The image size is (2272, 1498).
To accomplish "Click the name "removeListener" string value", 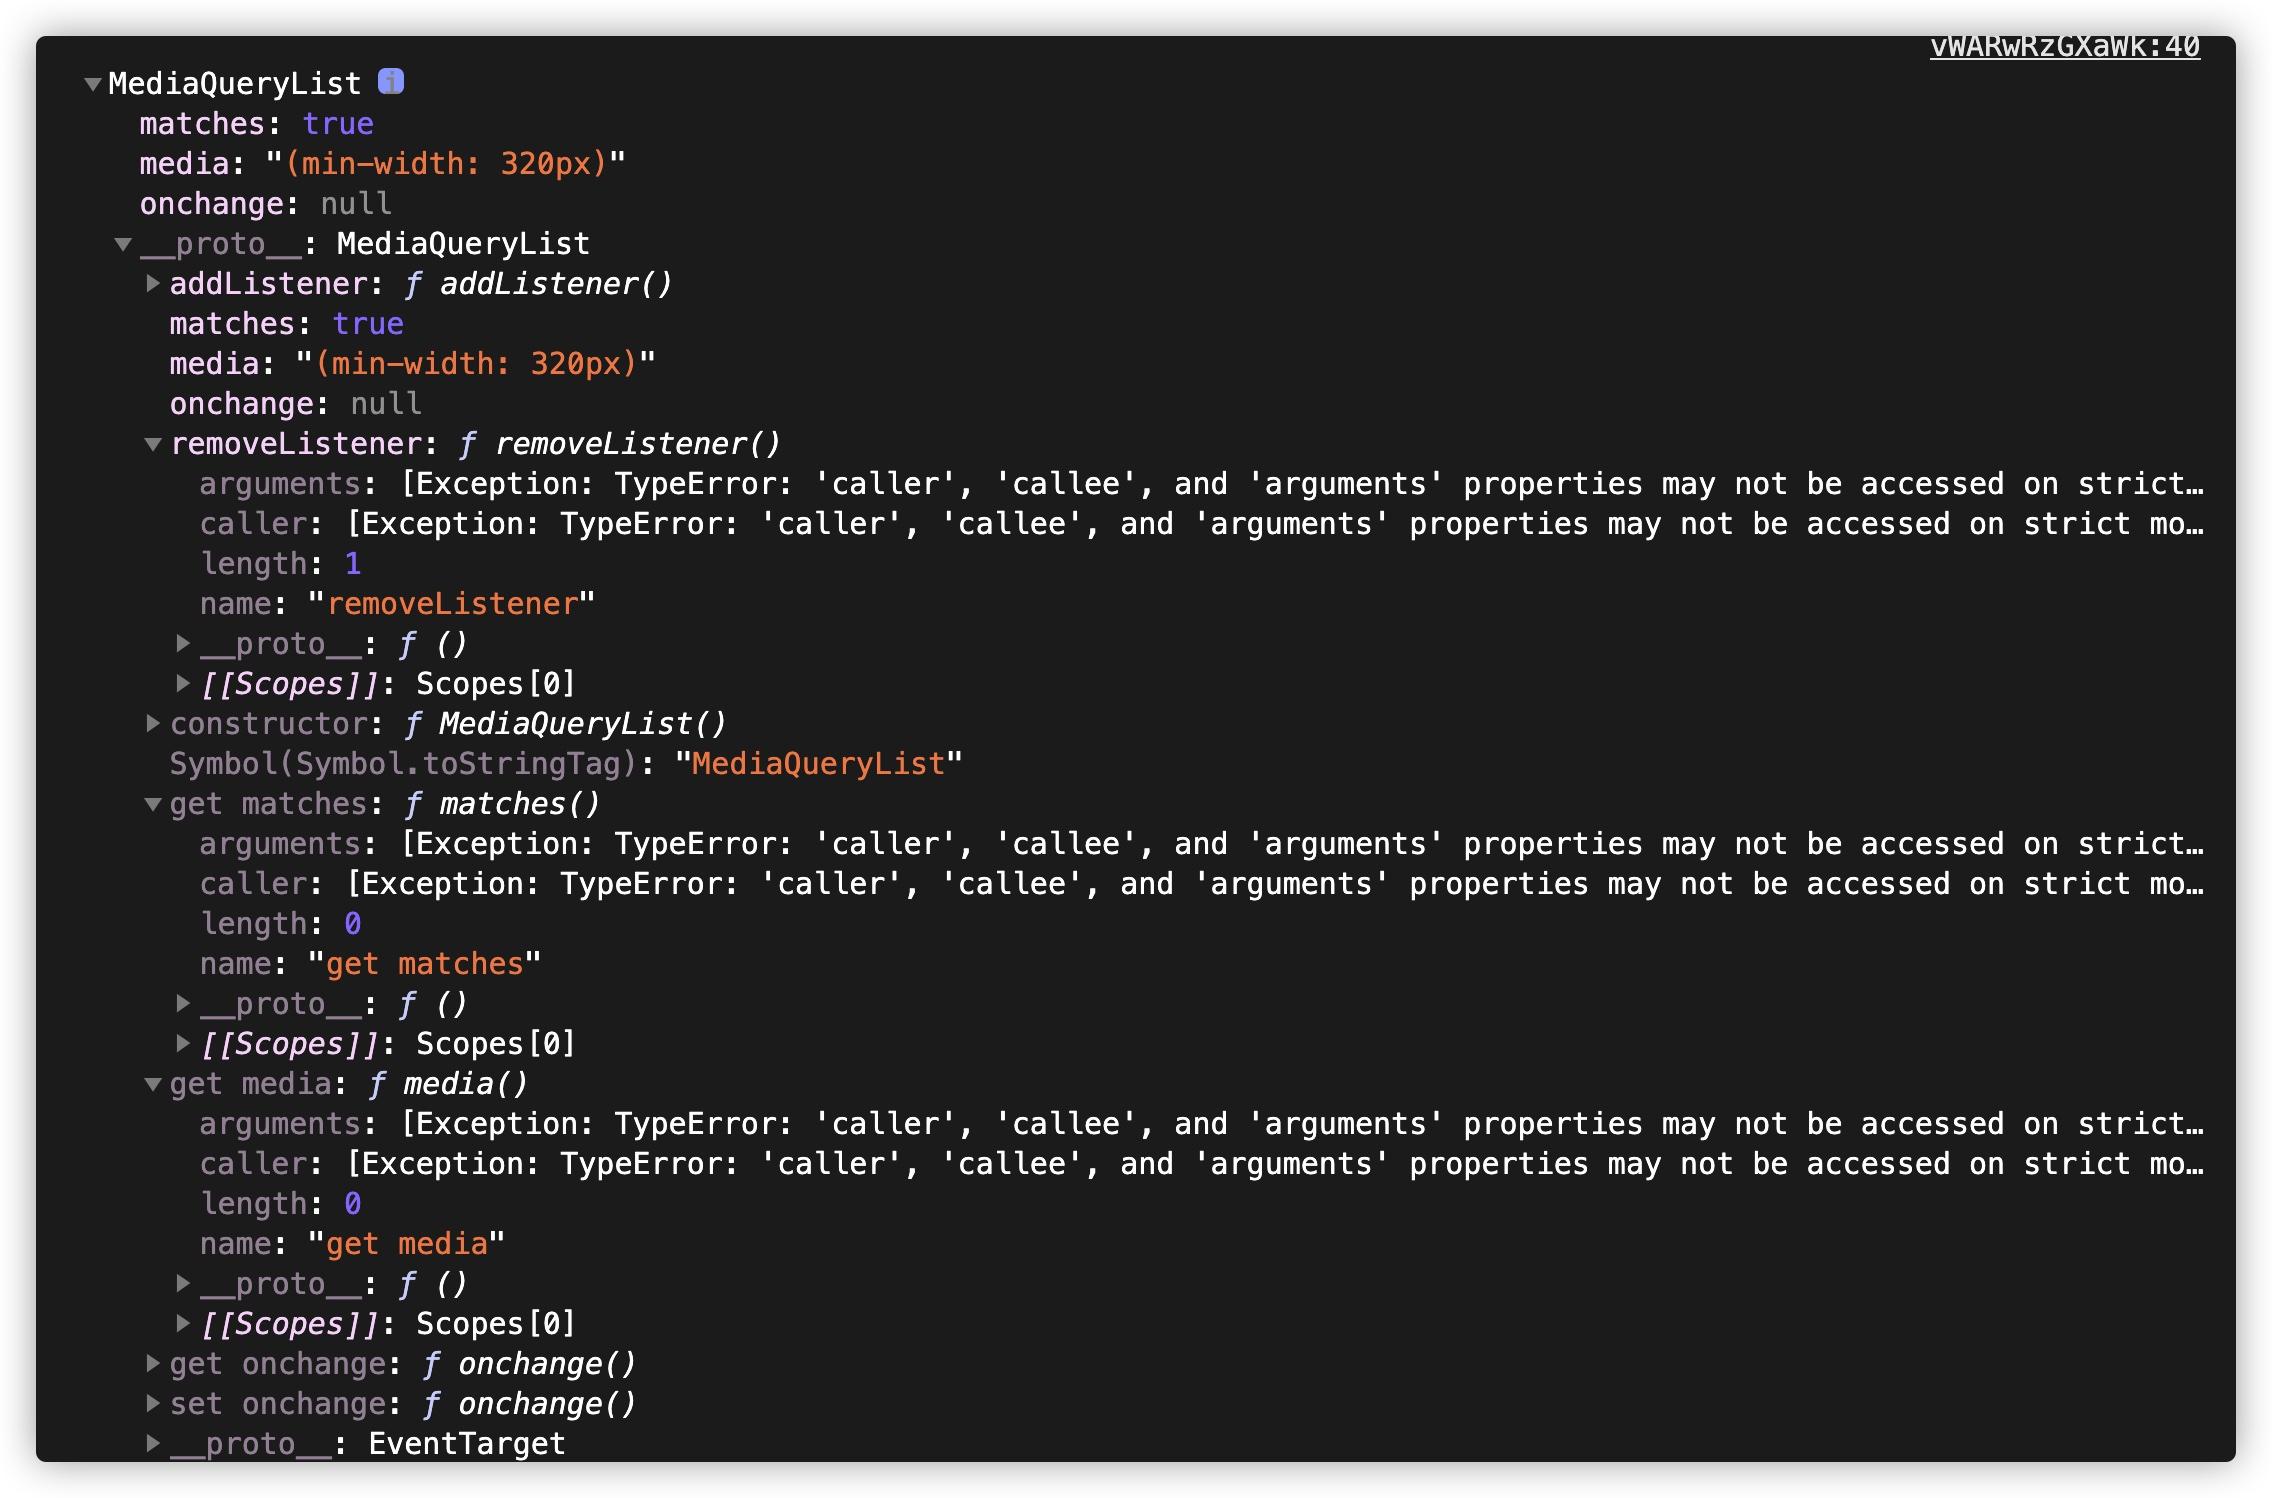I will (452, 604).
